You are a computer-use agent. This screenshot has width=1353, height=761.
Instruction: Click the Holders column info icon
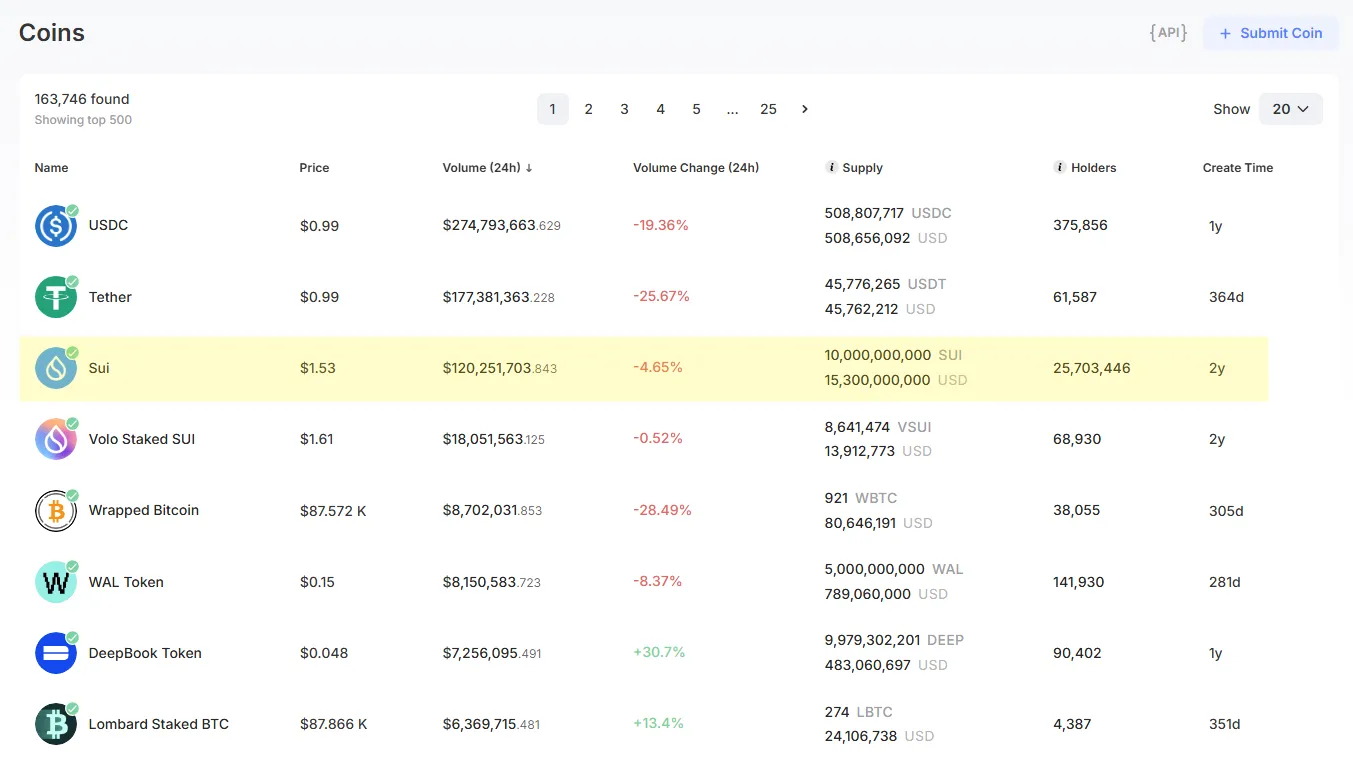click(1059, 168)
